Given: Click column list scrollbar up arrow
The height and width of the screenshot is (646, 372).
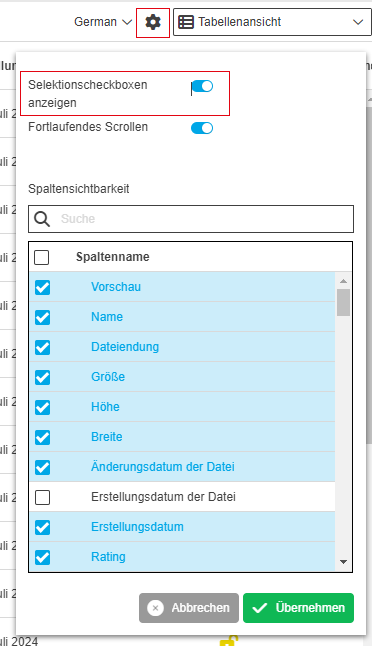Looking at the screenshot, I should coord(344,281).
